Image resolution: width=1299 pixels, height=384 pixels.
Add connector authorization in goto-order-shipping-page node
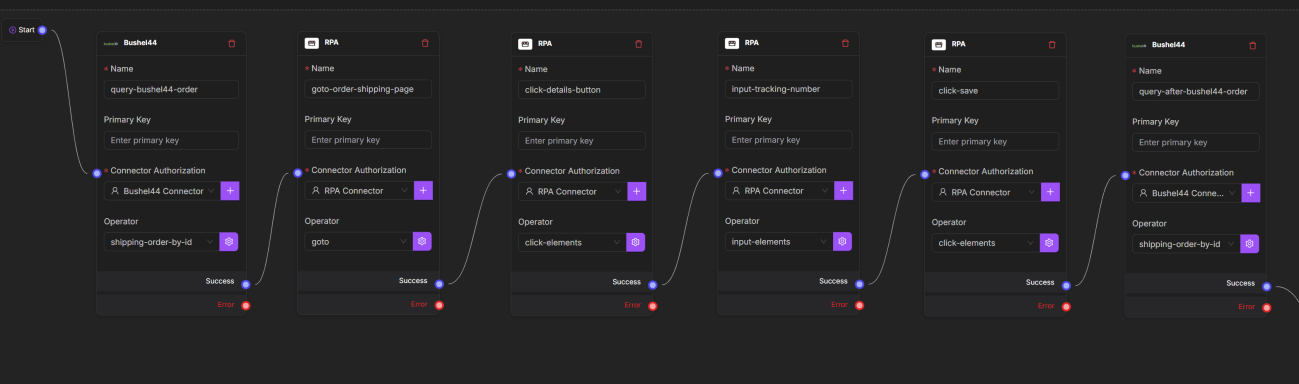tap(423, 190)
